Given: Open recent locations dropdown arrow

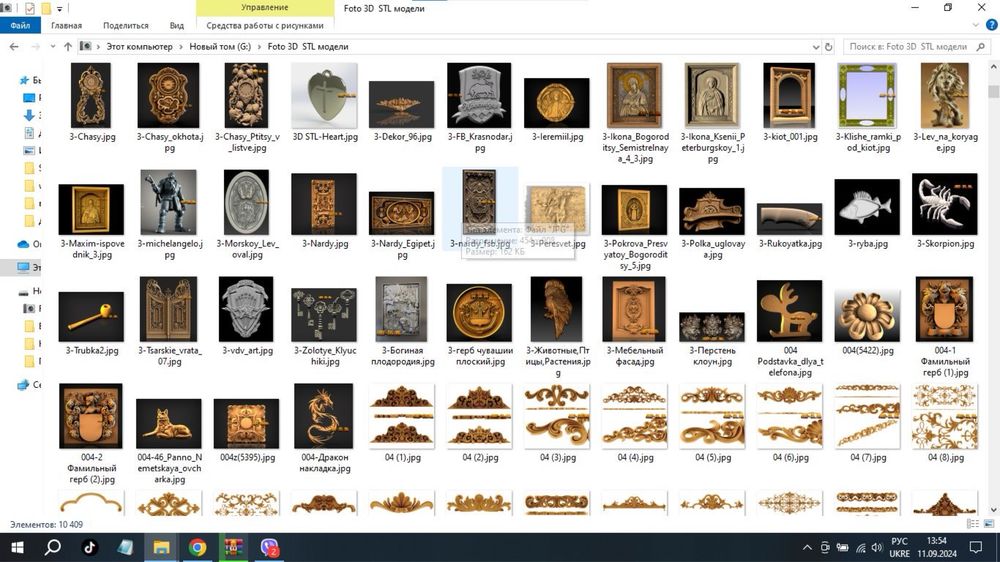Looking at the screenshot, I should click(52, 47).
